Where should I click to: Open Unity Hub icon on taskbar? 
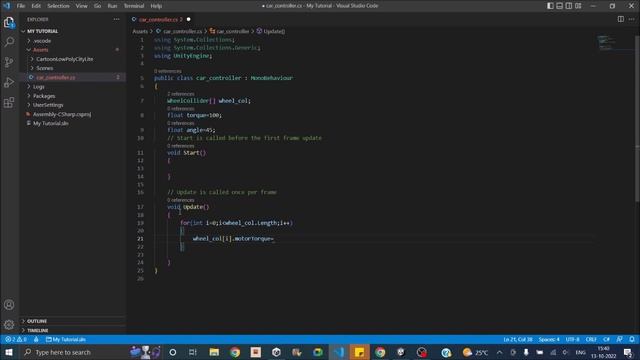[276, 352]
